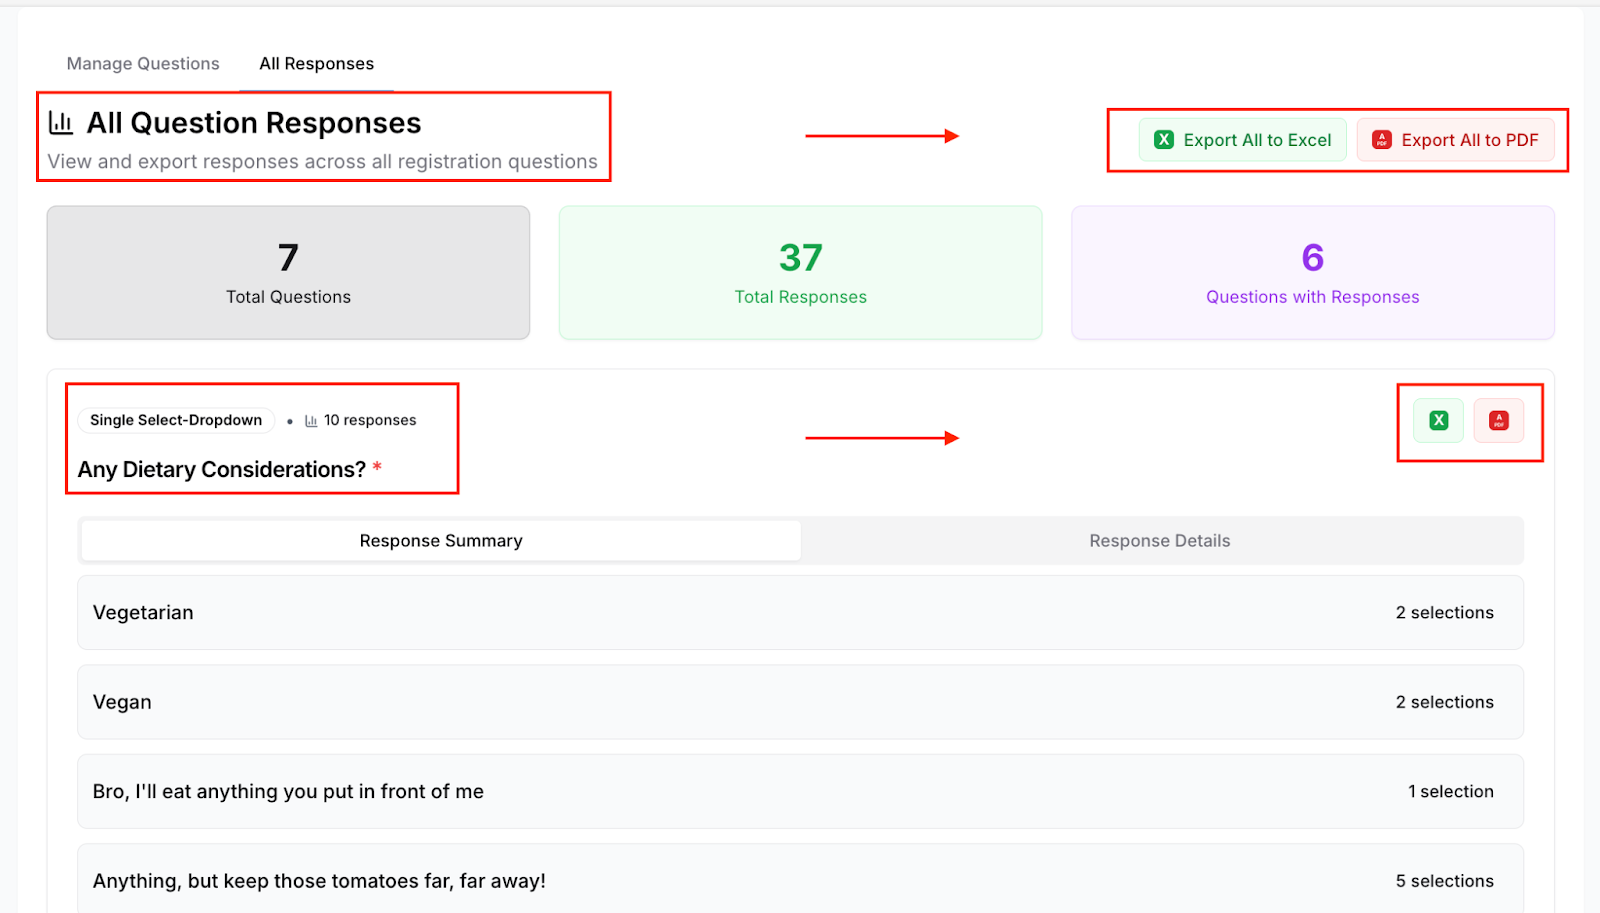Click the bar chart icon beside All Question Responses
The height and width of the screenshot is (913, 1600).
(x=61, y=123)
